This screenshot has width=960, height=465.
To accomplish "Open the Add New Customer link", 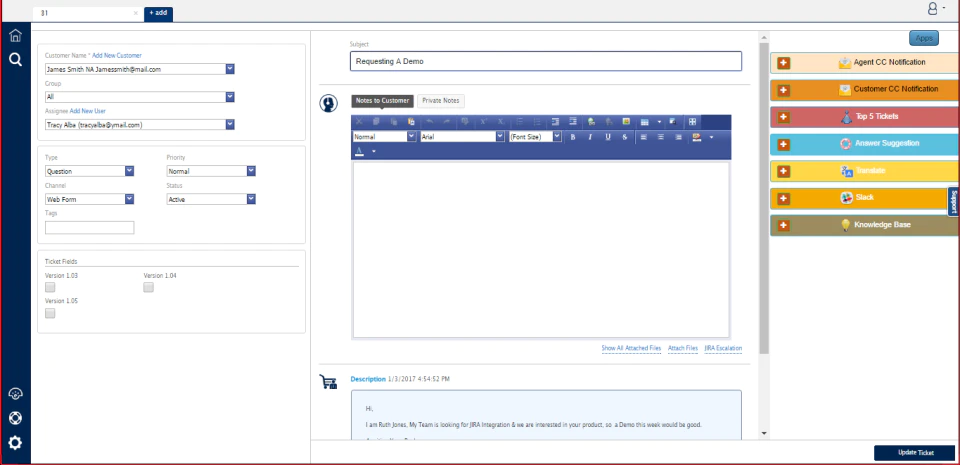I will coord(117,56).
